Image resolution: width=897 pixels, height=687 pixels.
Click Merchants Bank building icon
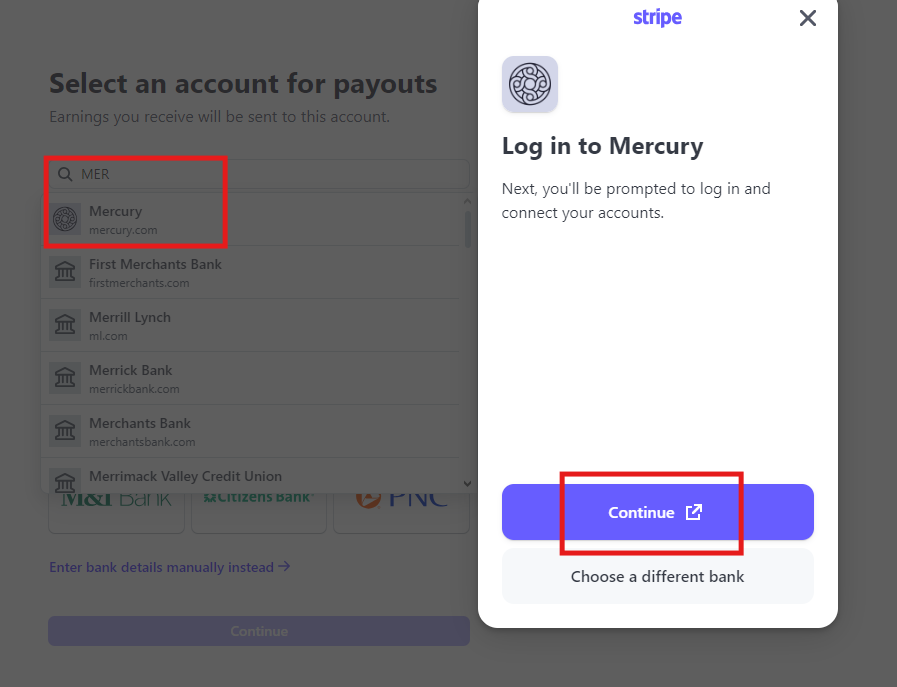[66, 431]
